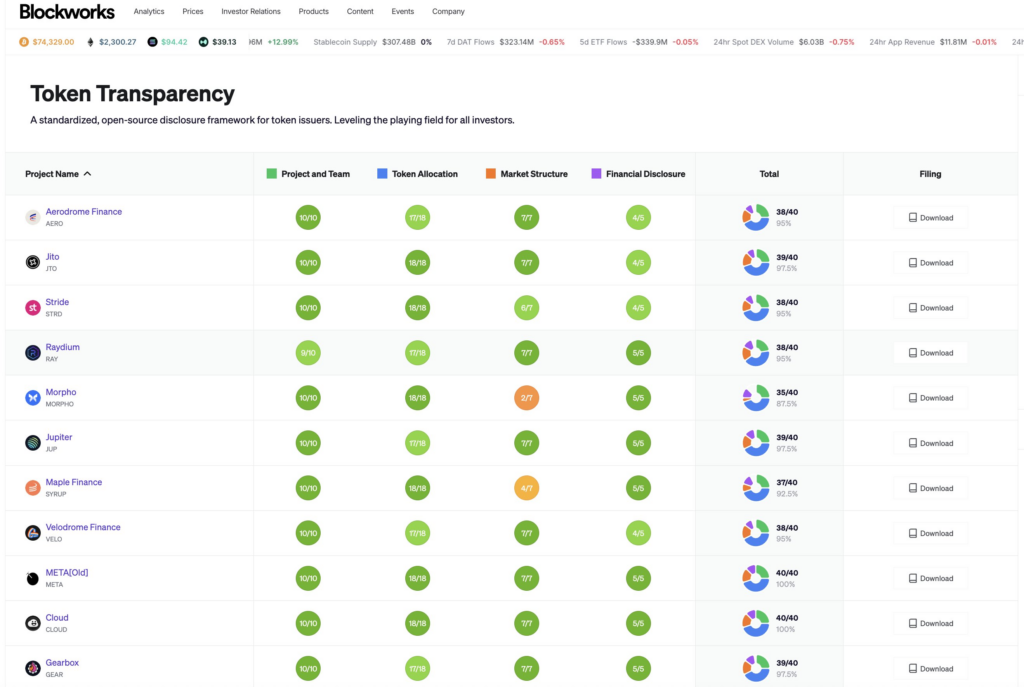Click the Maple Finance token logo
1024x687 pixels.
32,487
